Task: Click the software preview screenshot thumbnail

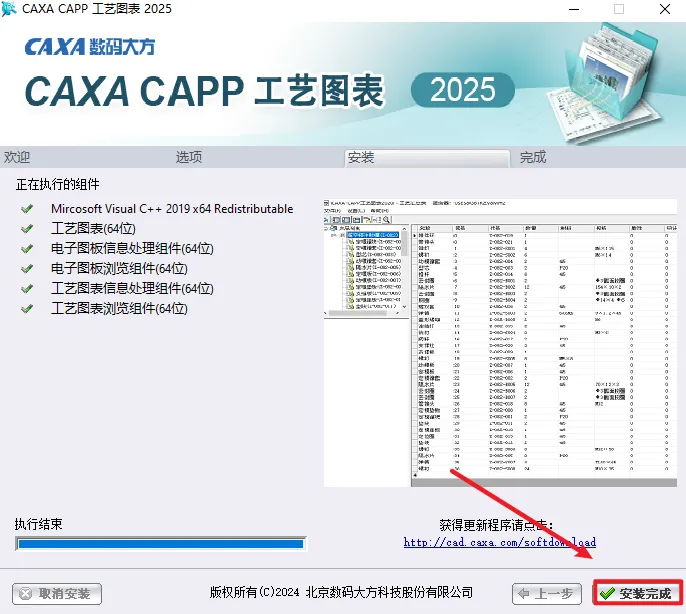Action: click(500, 343)
